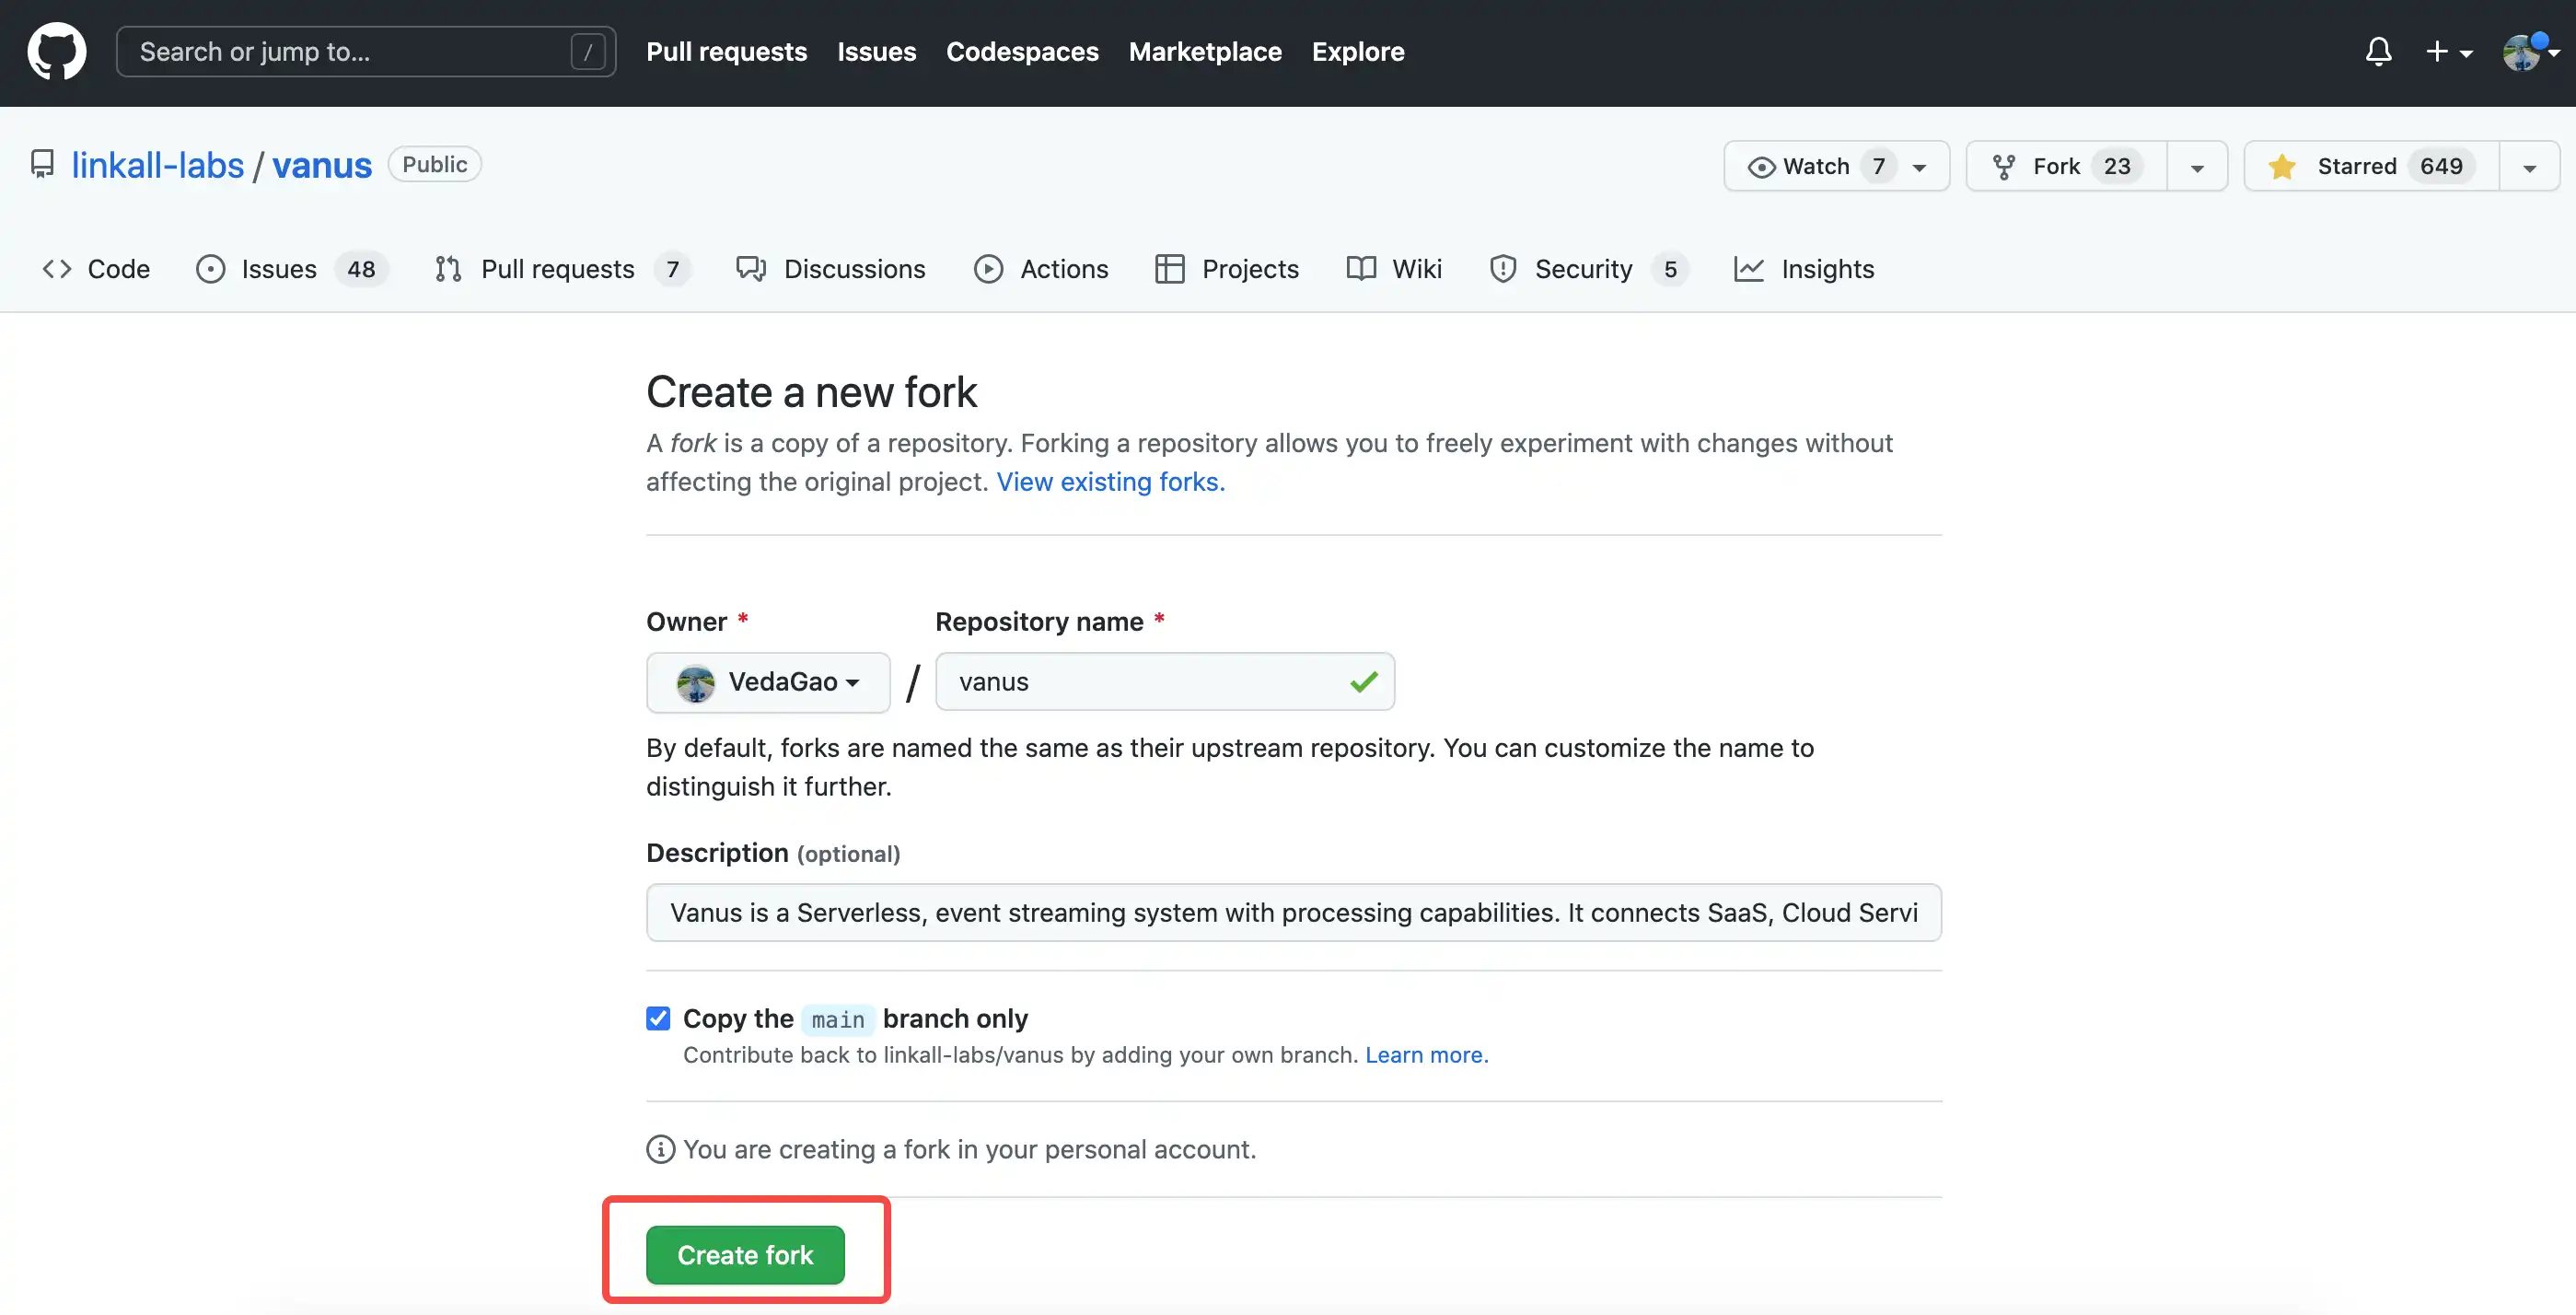Click the Create a new fork heading
This screenshot has height=1315, width=2576.
[x=811, y=392]
